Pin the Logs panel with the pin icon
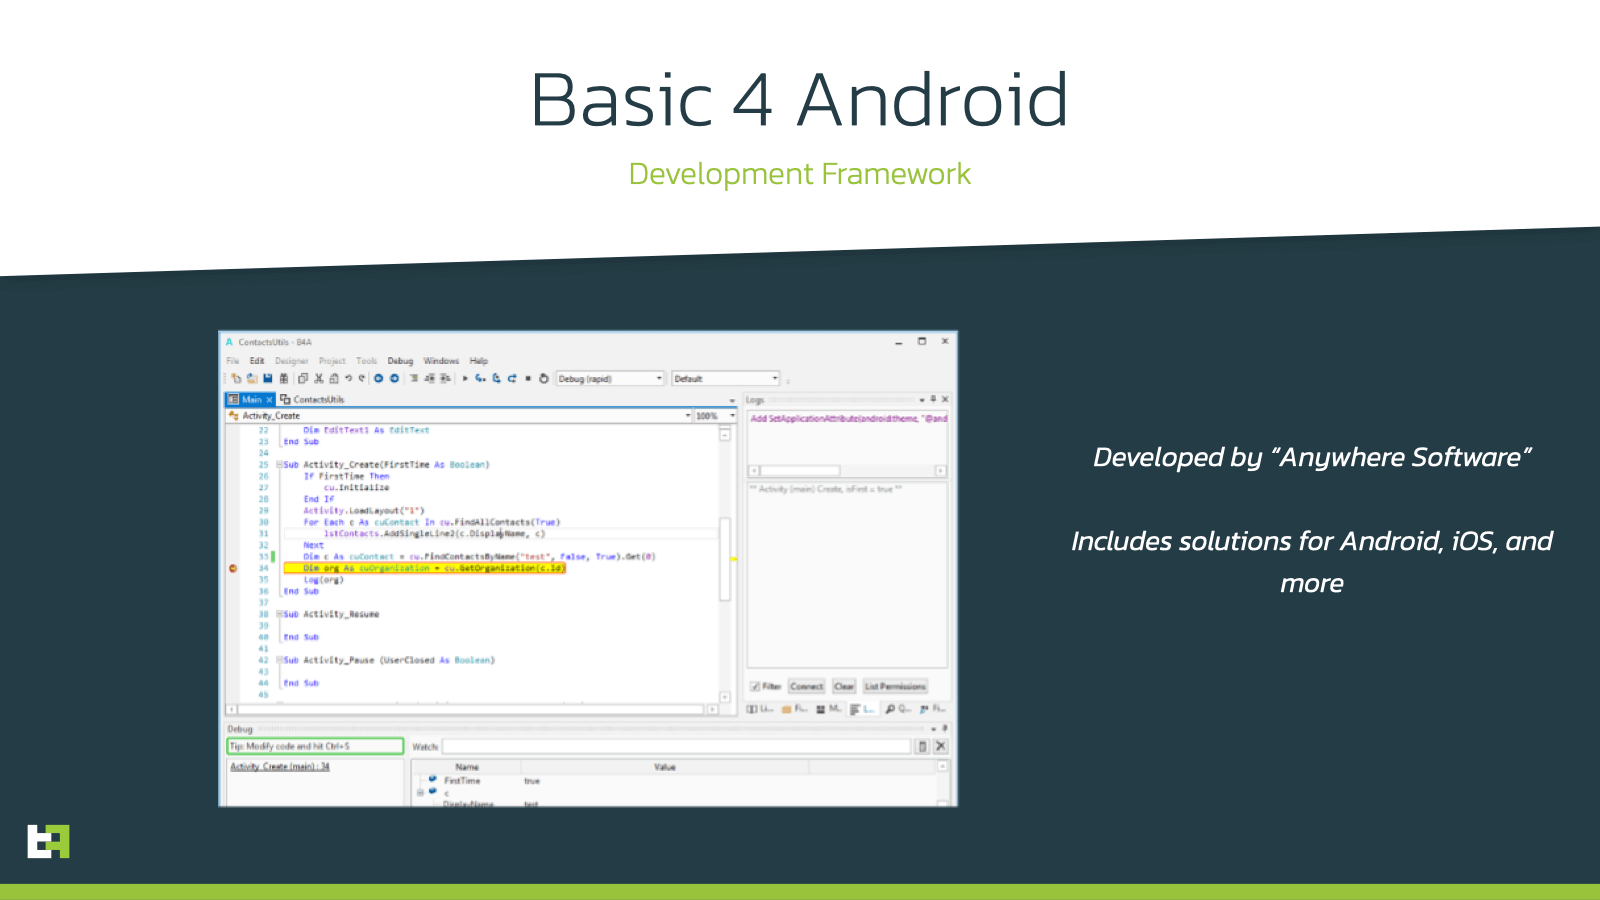This screenshot has width=1600, height=900. [933, 399]
